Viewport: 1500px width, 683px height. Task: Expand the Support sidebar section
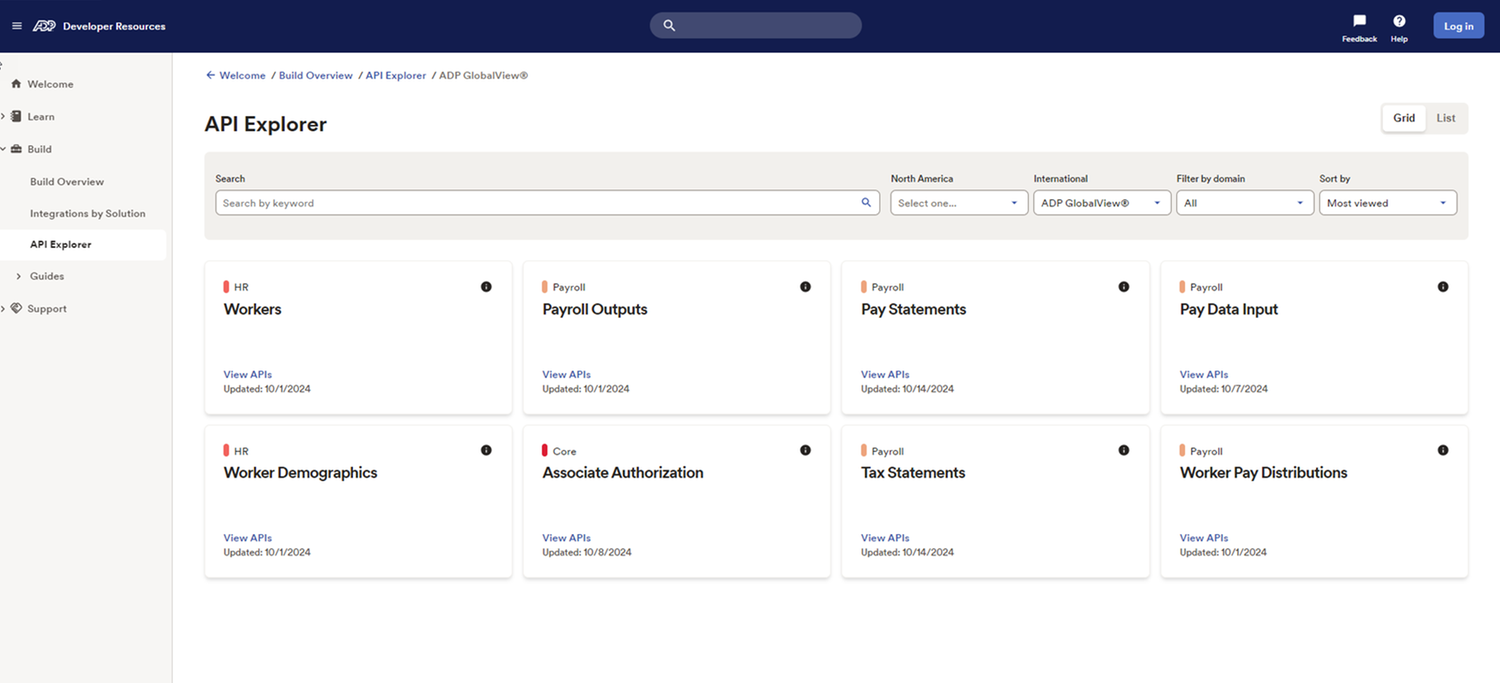[x=3, y=308]
